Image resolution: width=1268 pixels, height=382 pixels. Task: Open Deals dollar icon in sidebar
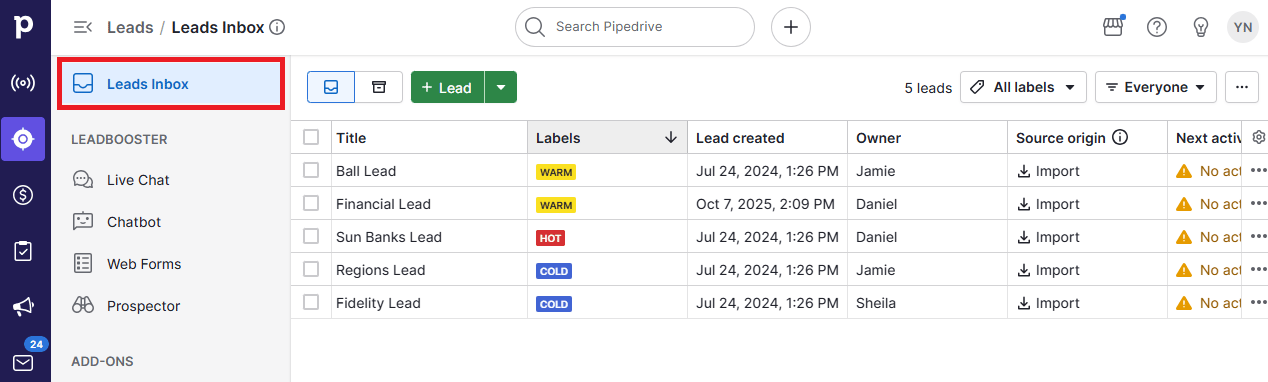23,195
